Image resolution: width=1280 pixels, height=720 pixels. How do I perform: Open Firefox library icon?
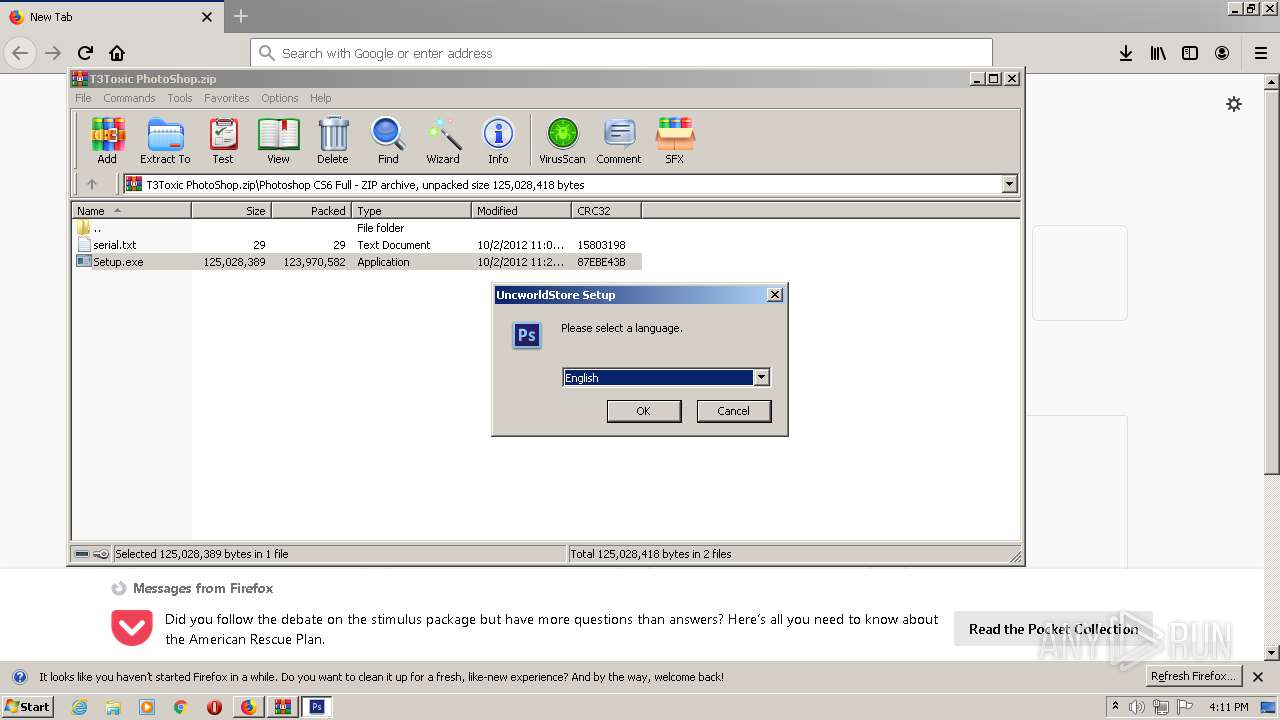click(x=1158, y=53)
